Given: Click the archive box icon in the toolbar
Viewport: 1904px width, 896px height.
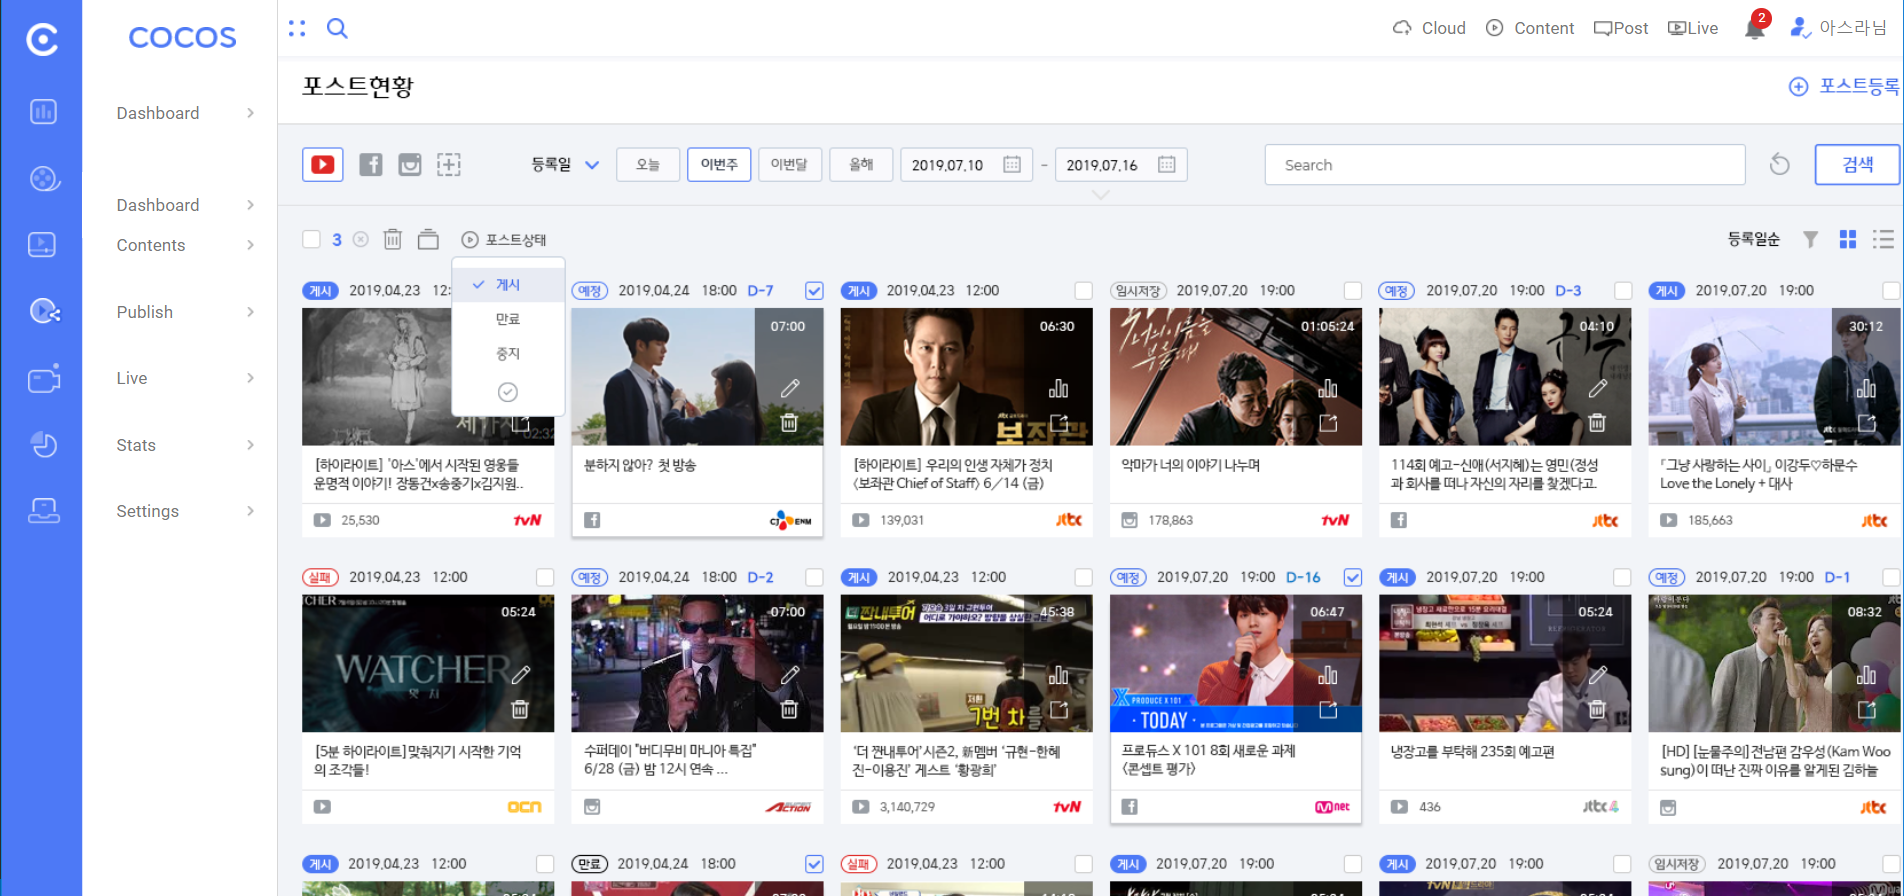Looking at the screenshot, I should pyautogui.click(x=428, y=239).
